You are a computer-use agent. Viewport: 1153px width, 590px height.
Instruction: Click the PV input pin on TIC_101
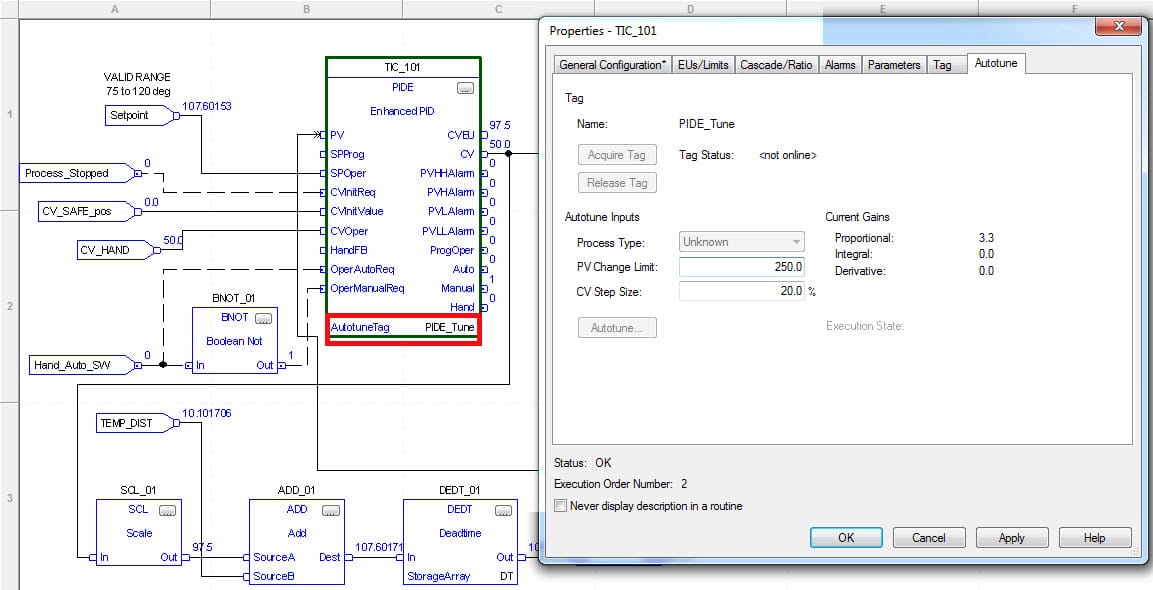[x=323, y=135]
